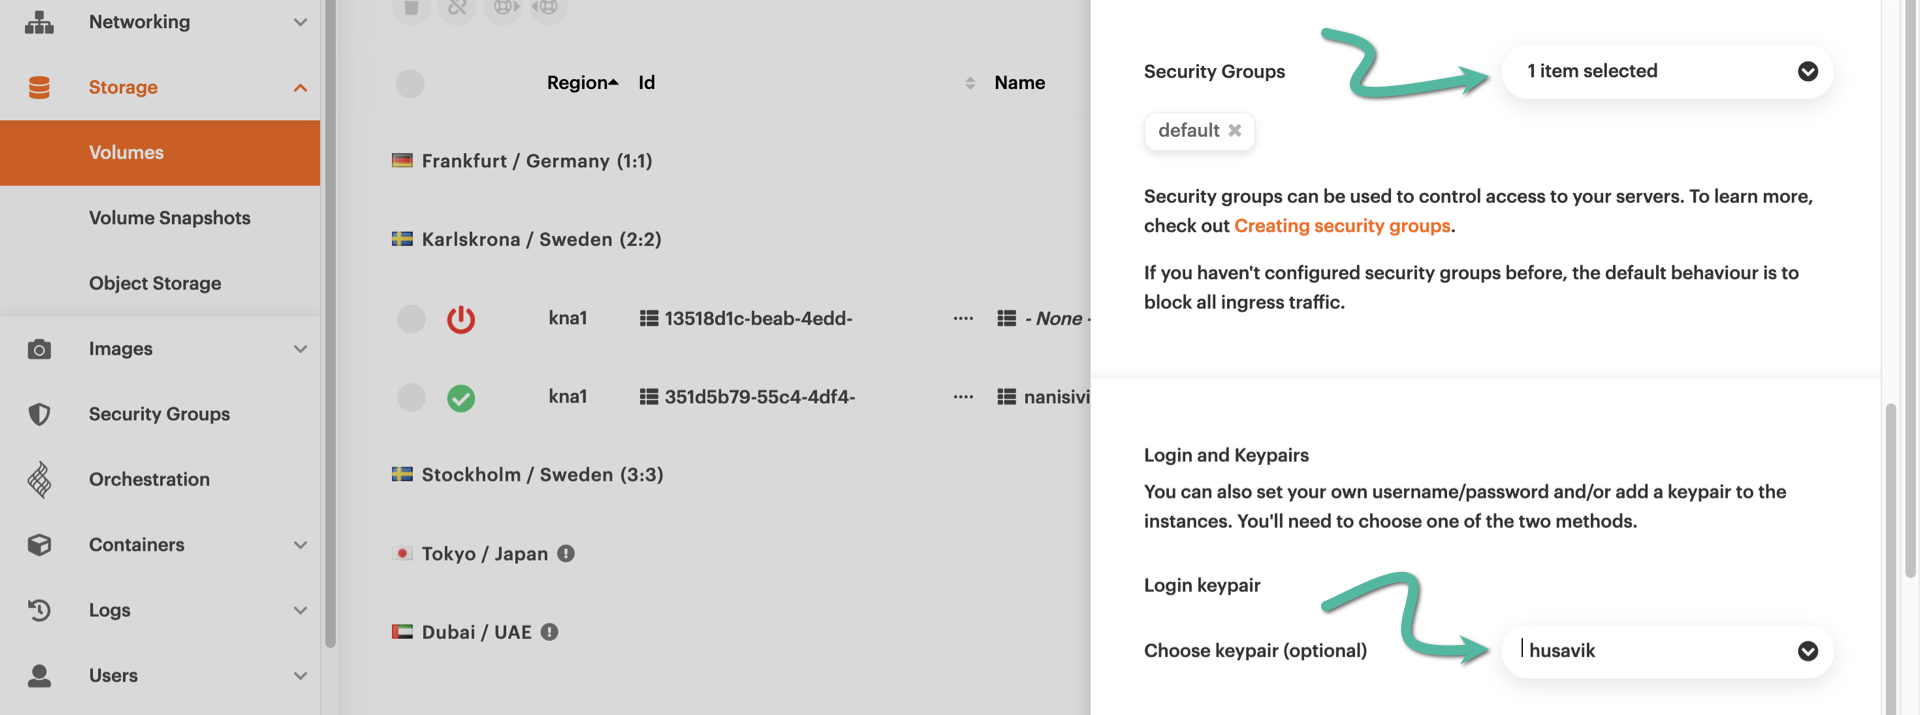
Task: Click the Containers box icon
Action: 38,544
